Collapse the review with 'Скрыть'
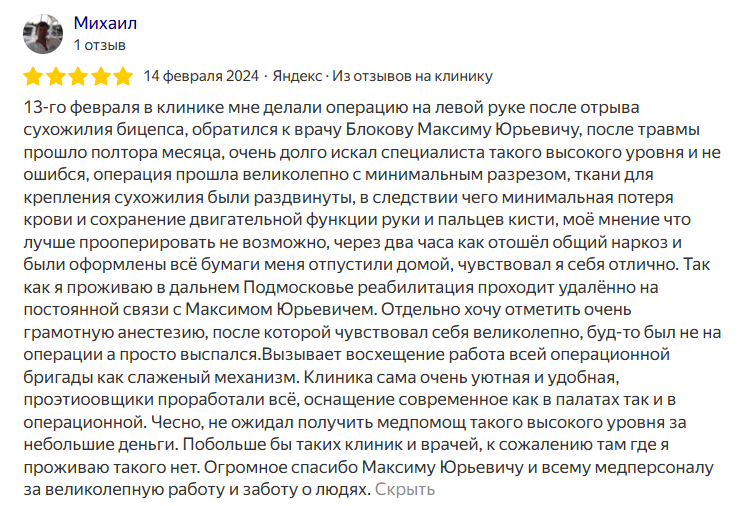This screenshot has width=744, height=506. (x=405, y=490)
